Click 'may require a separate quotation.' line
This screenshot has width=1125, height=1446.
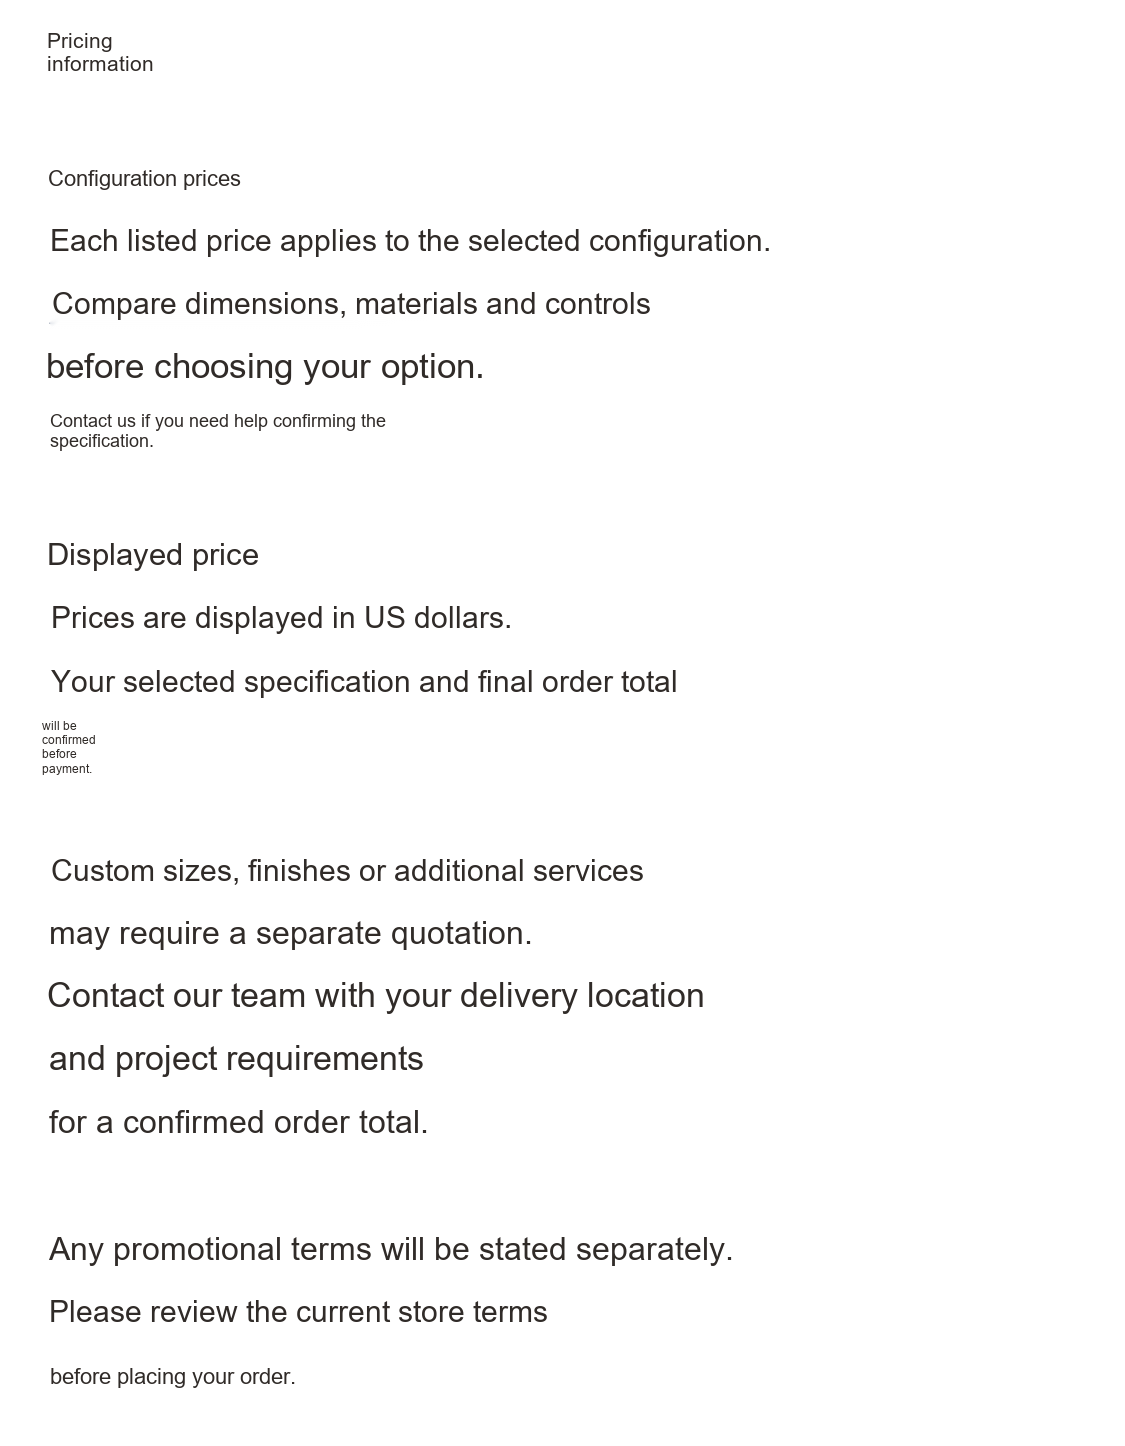click(x=291, y=934)
